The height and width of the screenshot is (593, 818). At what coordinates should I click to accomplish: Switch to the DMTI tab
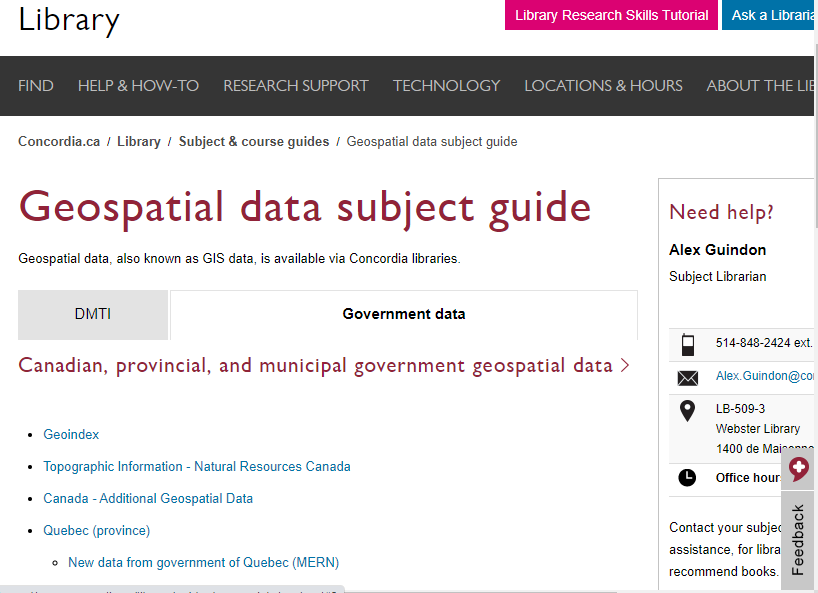point(93,314)
